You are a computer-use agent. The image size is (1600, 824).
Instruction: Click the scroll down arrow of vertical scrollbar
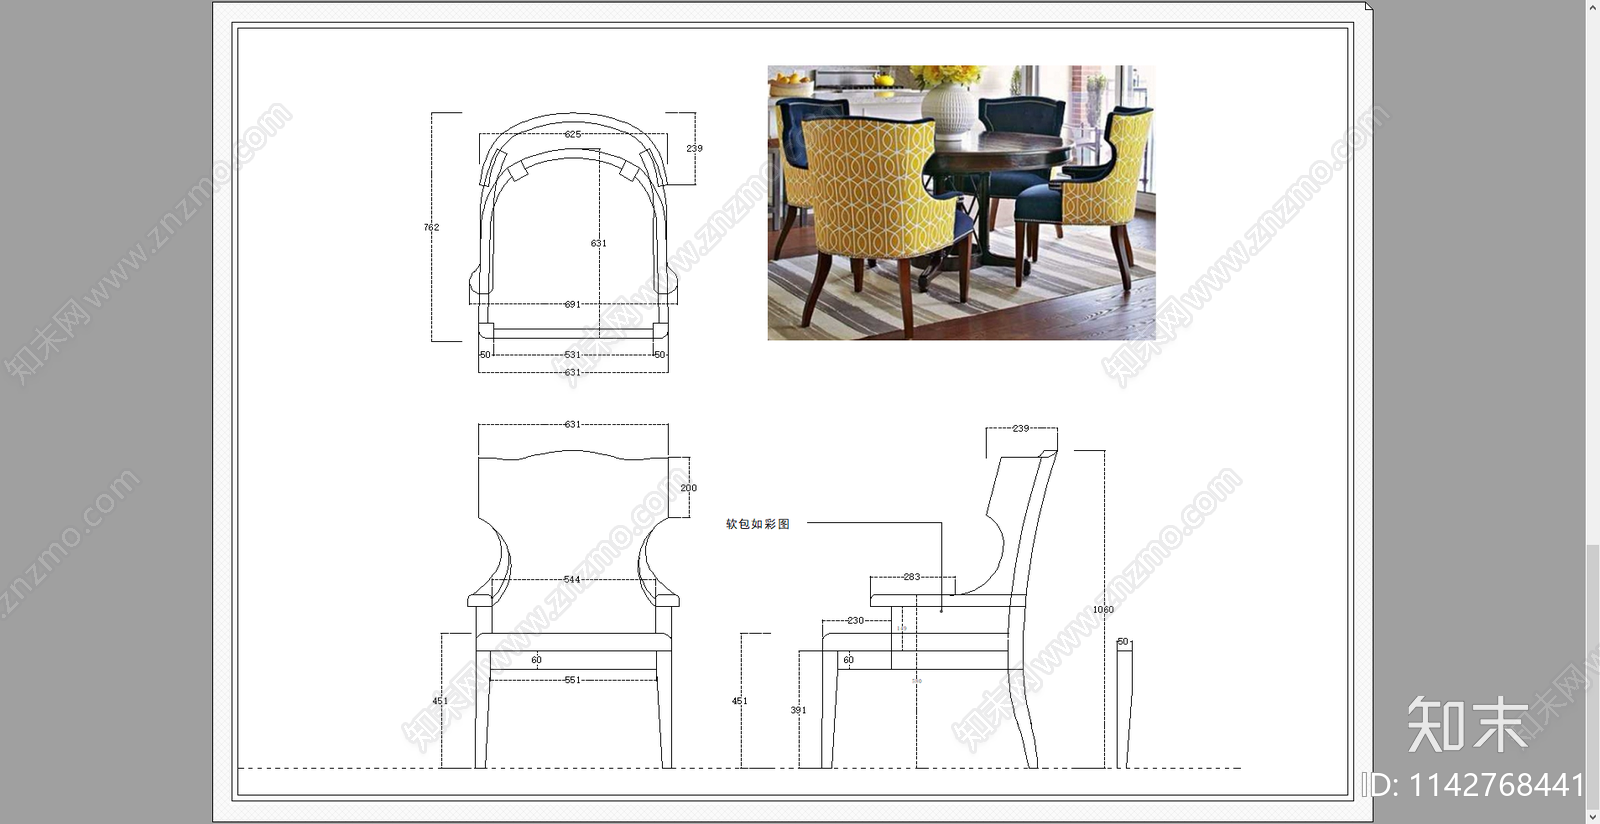point(1592,816)
